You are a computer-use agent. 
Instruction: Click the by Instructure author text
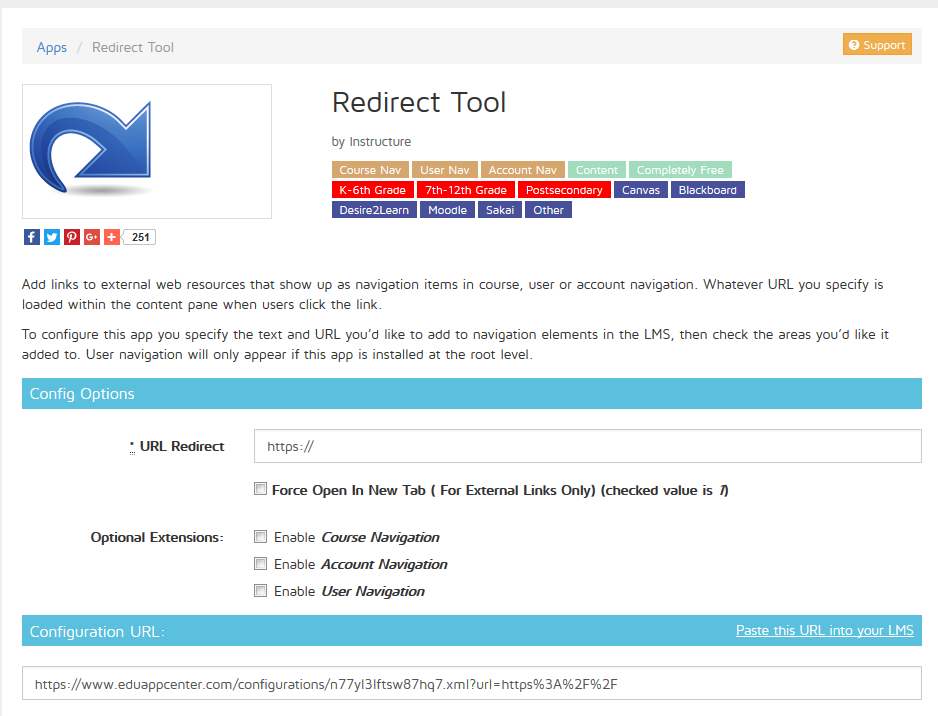(371, 142)
